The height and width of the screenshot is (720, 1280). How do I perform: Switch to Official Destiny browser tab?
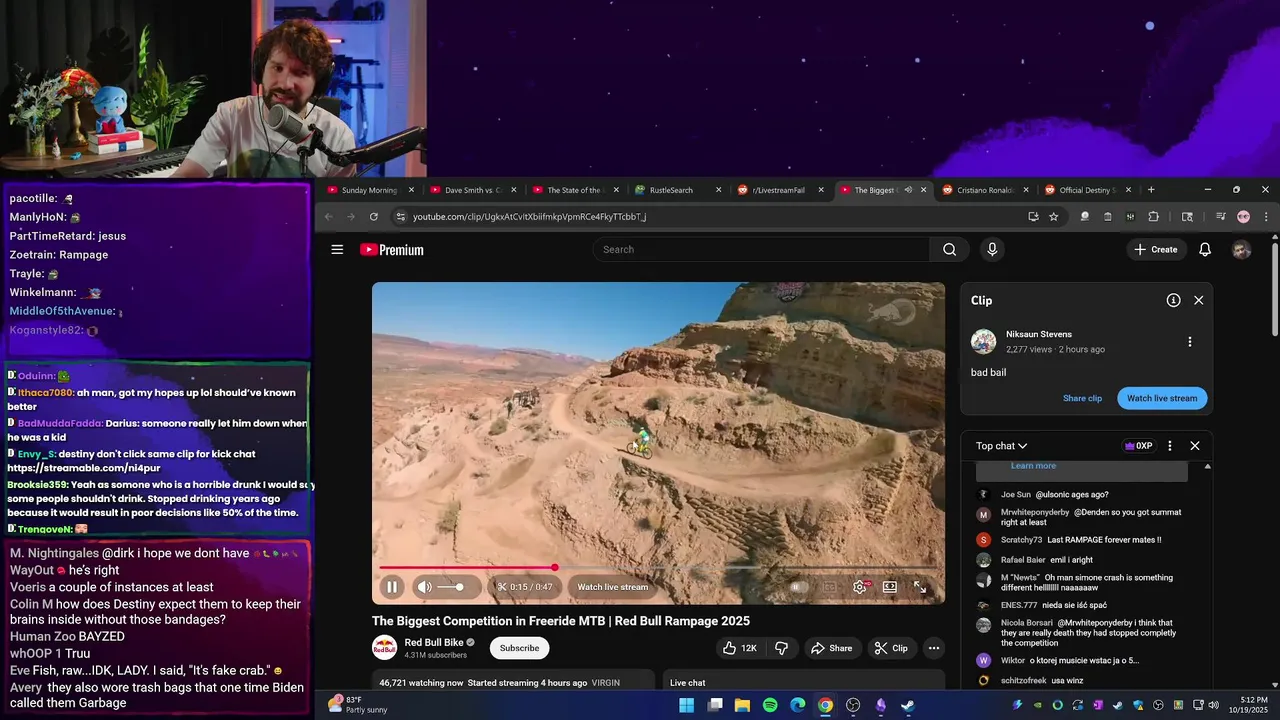[1087, 190]
